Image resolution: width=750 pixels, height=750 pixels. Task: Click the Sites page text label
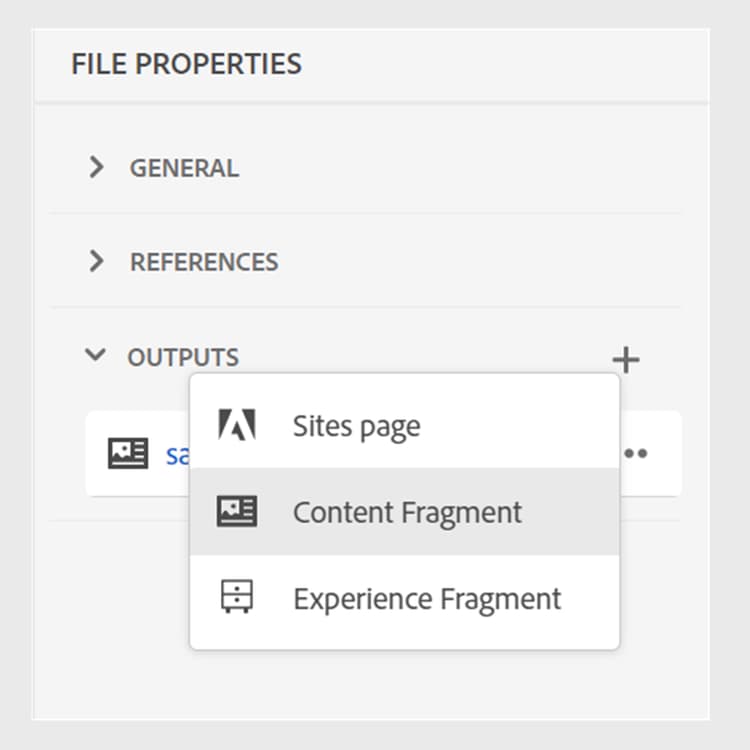point(356,426)
